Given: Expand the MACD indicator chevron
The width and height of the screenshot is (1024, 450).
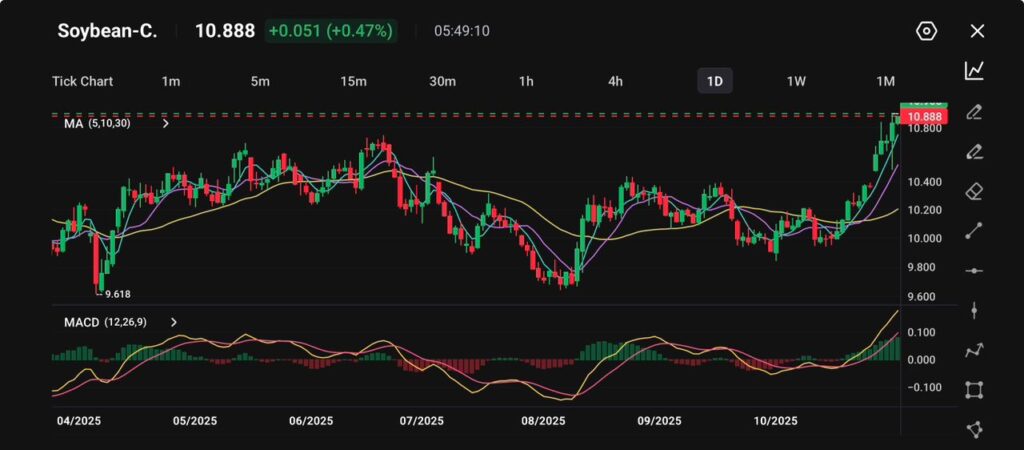Looking at the screenshot, I should (174, 322).
